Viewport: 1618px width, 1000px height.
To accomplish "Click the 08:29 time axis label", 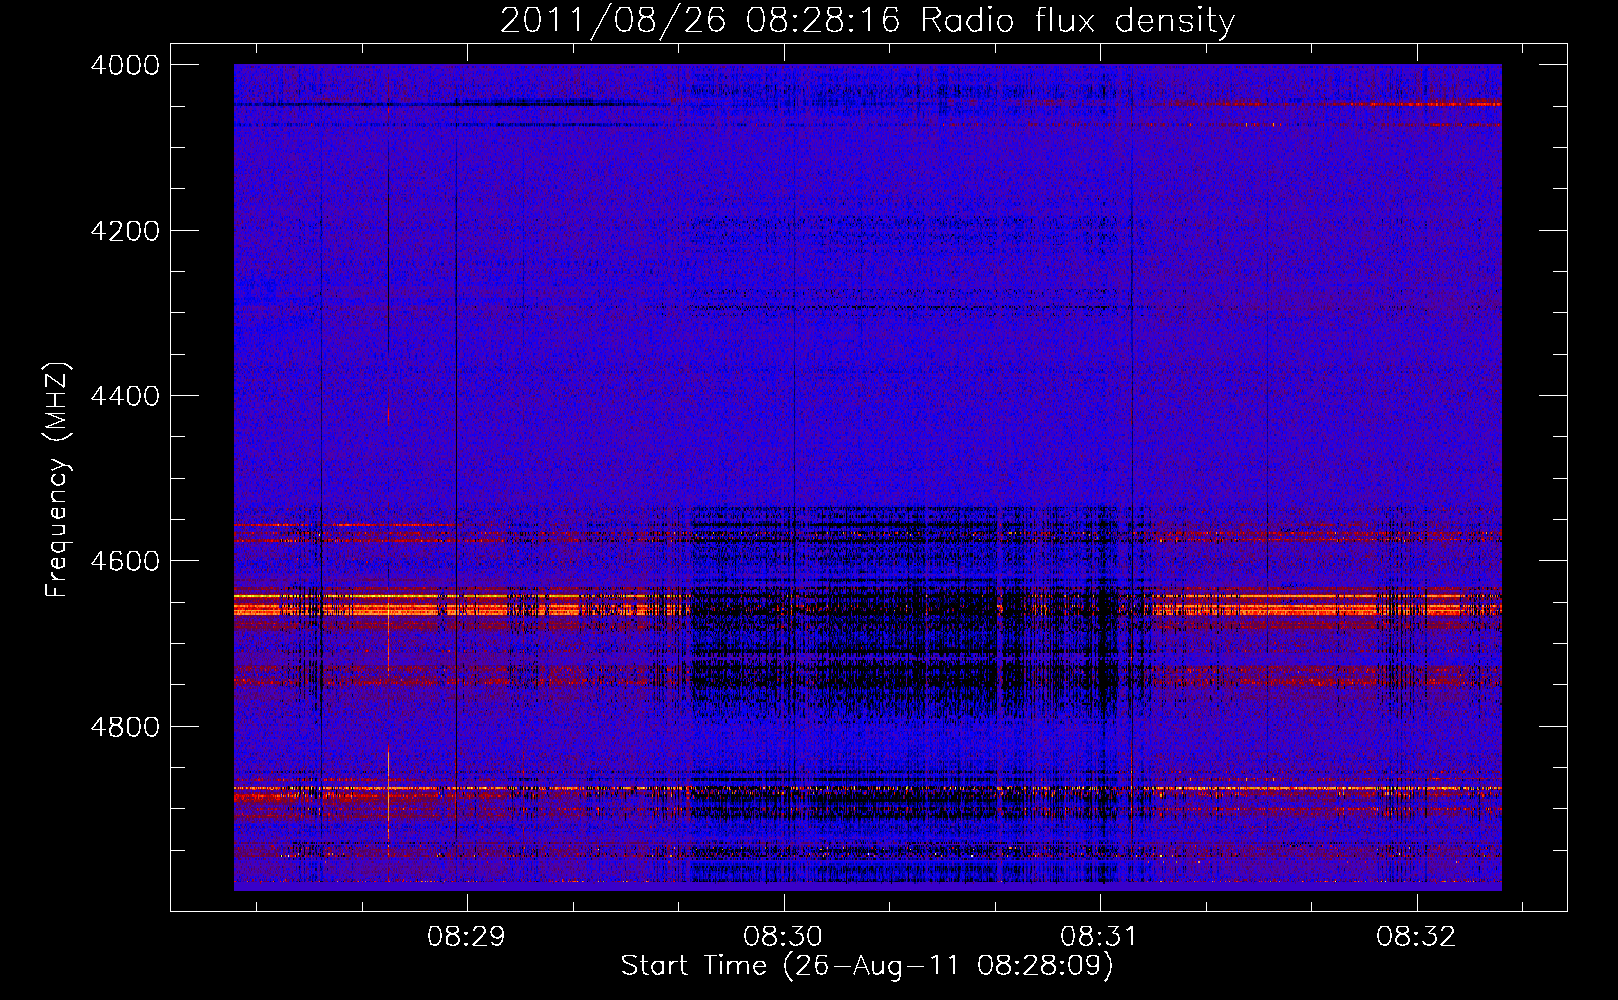I will (466, 937).
